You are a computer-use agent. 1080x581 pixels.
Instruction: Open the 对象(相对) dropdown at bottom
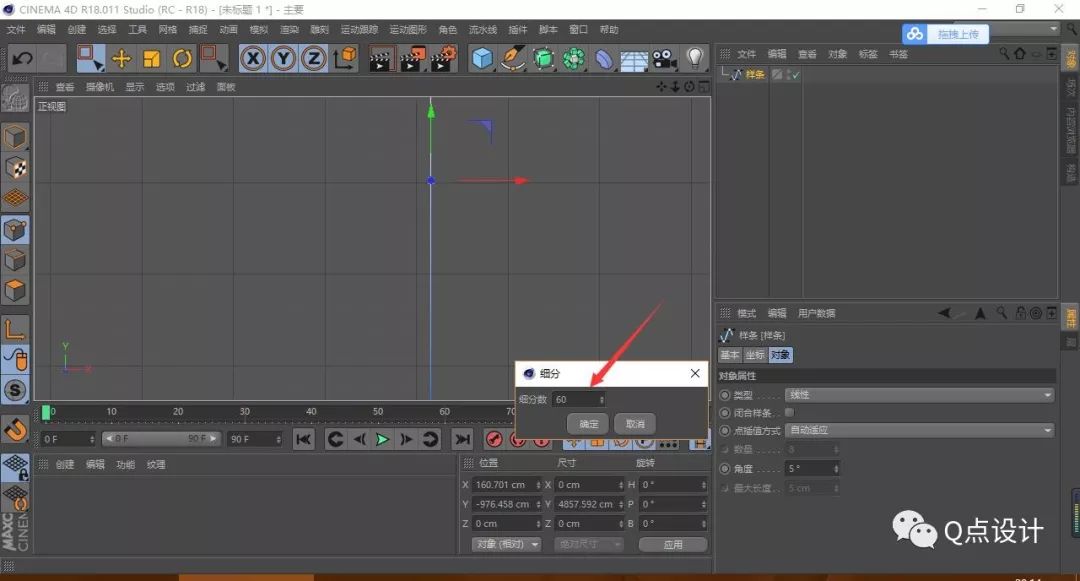(505, 544)
